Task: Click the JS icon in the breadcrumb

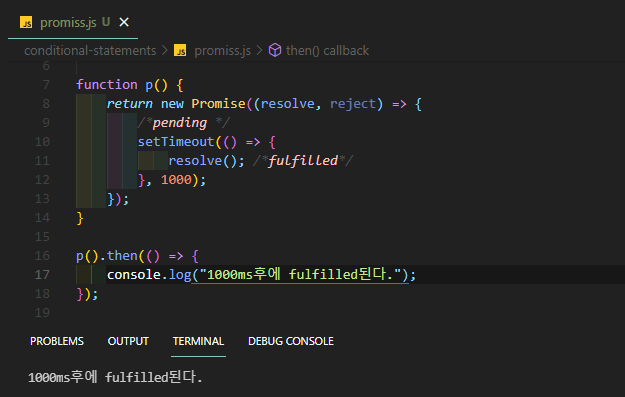Action: tap(180, 51)
